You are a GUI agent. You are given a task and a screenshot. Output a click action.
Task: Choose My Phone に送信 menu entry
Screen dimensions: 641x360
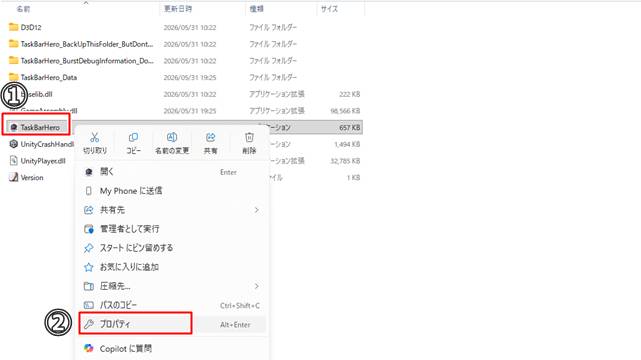(172, 191)
